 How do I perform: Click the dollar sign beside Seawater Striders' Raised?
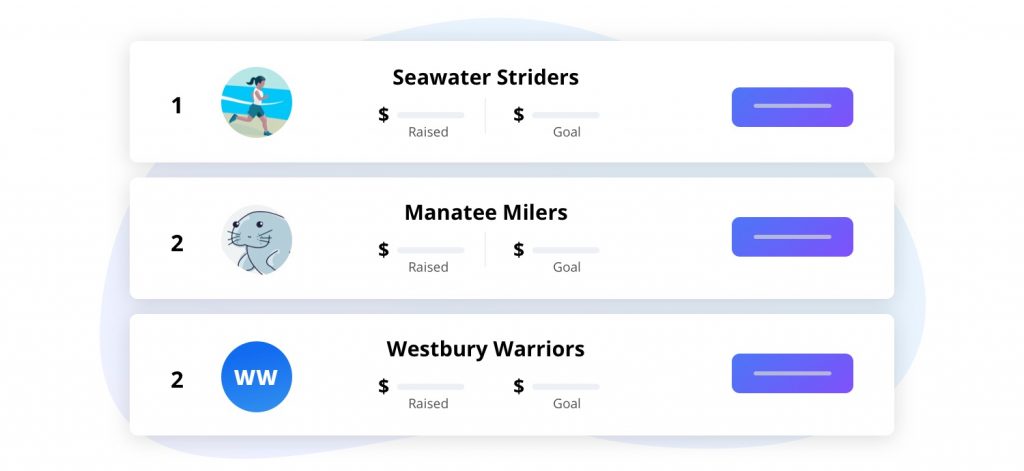click(x=383, y=115)
